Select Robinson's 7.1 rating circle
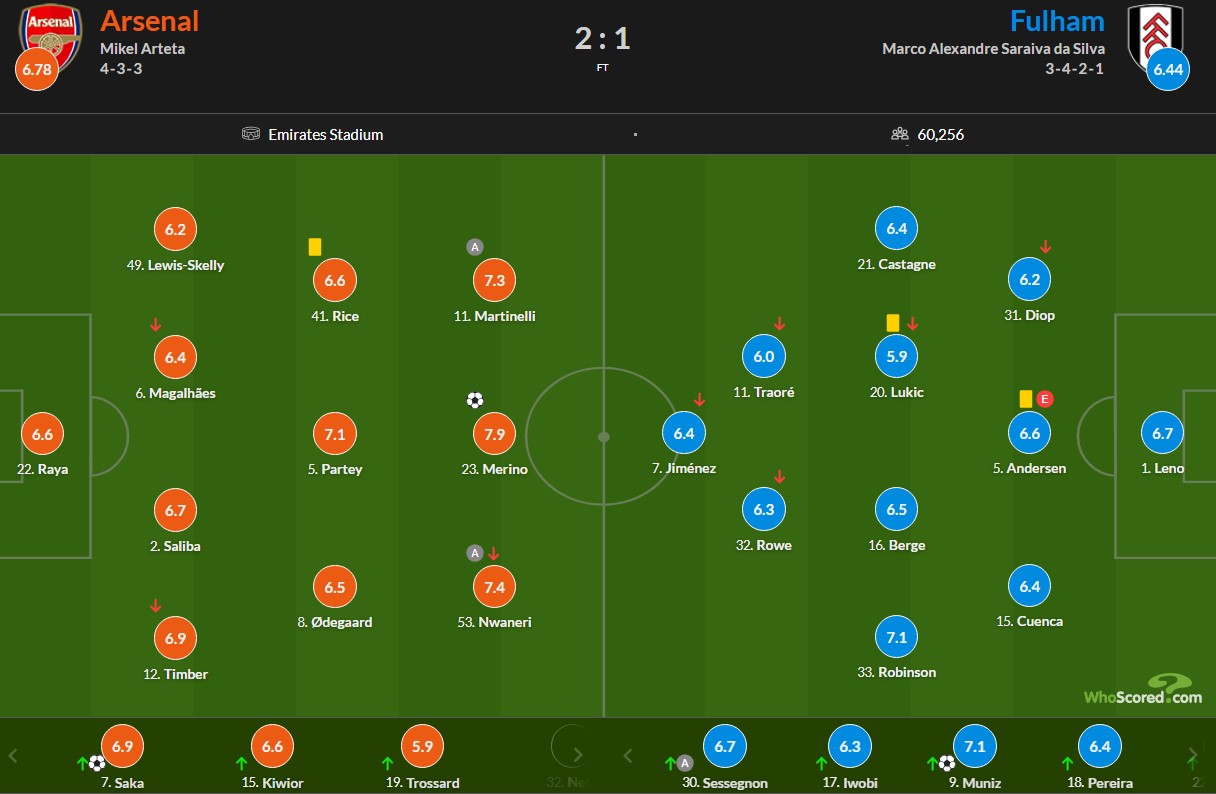 896,638
